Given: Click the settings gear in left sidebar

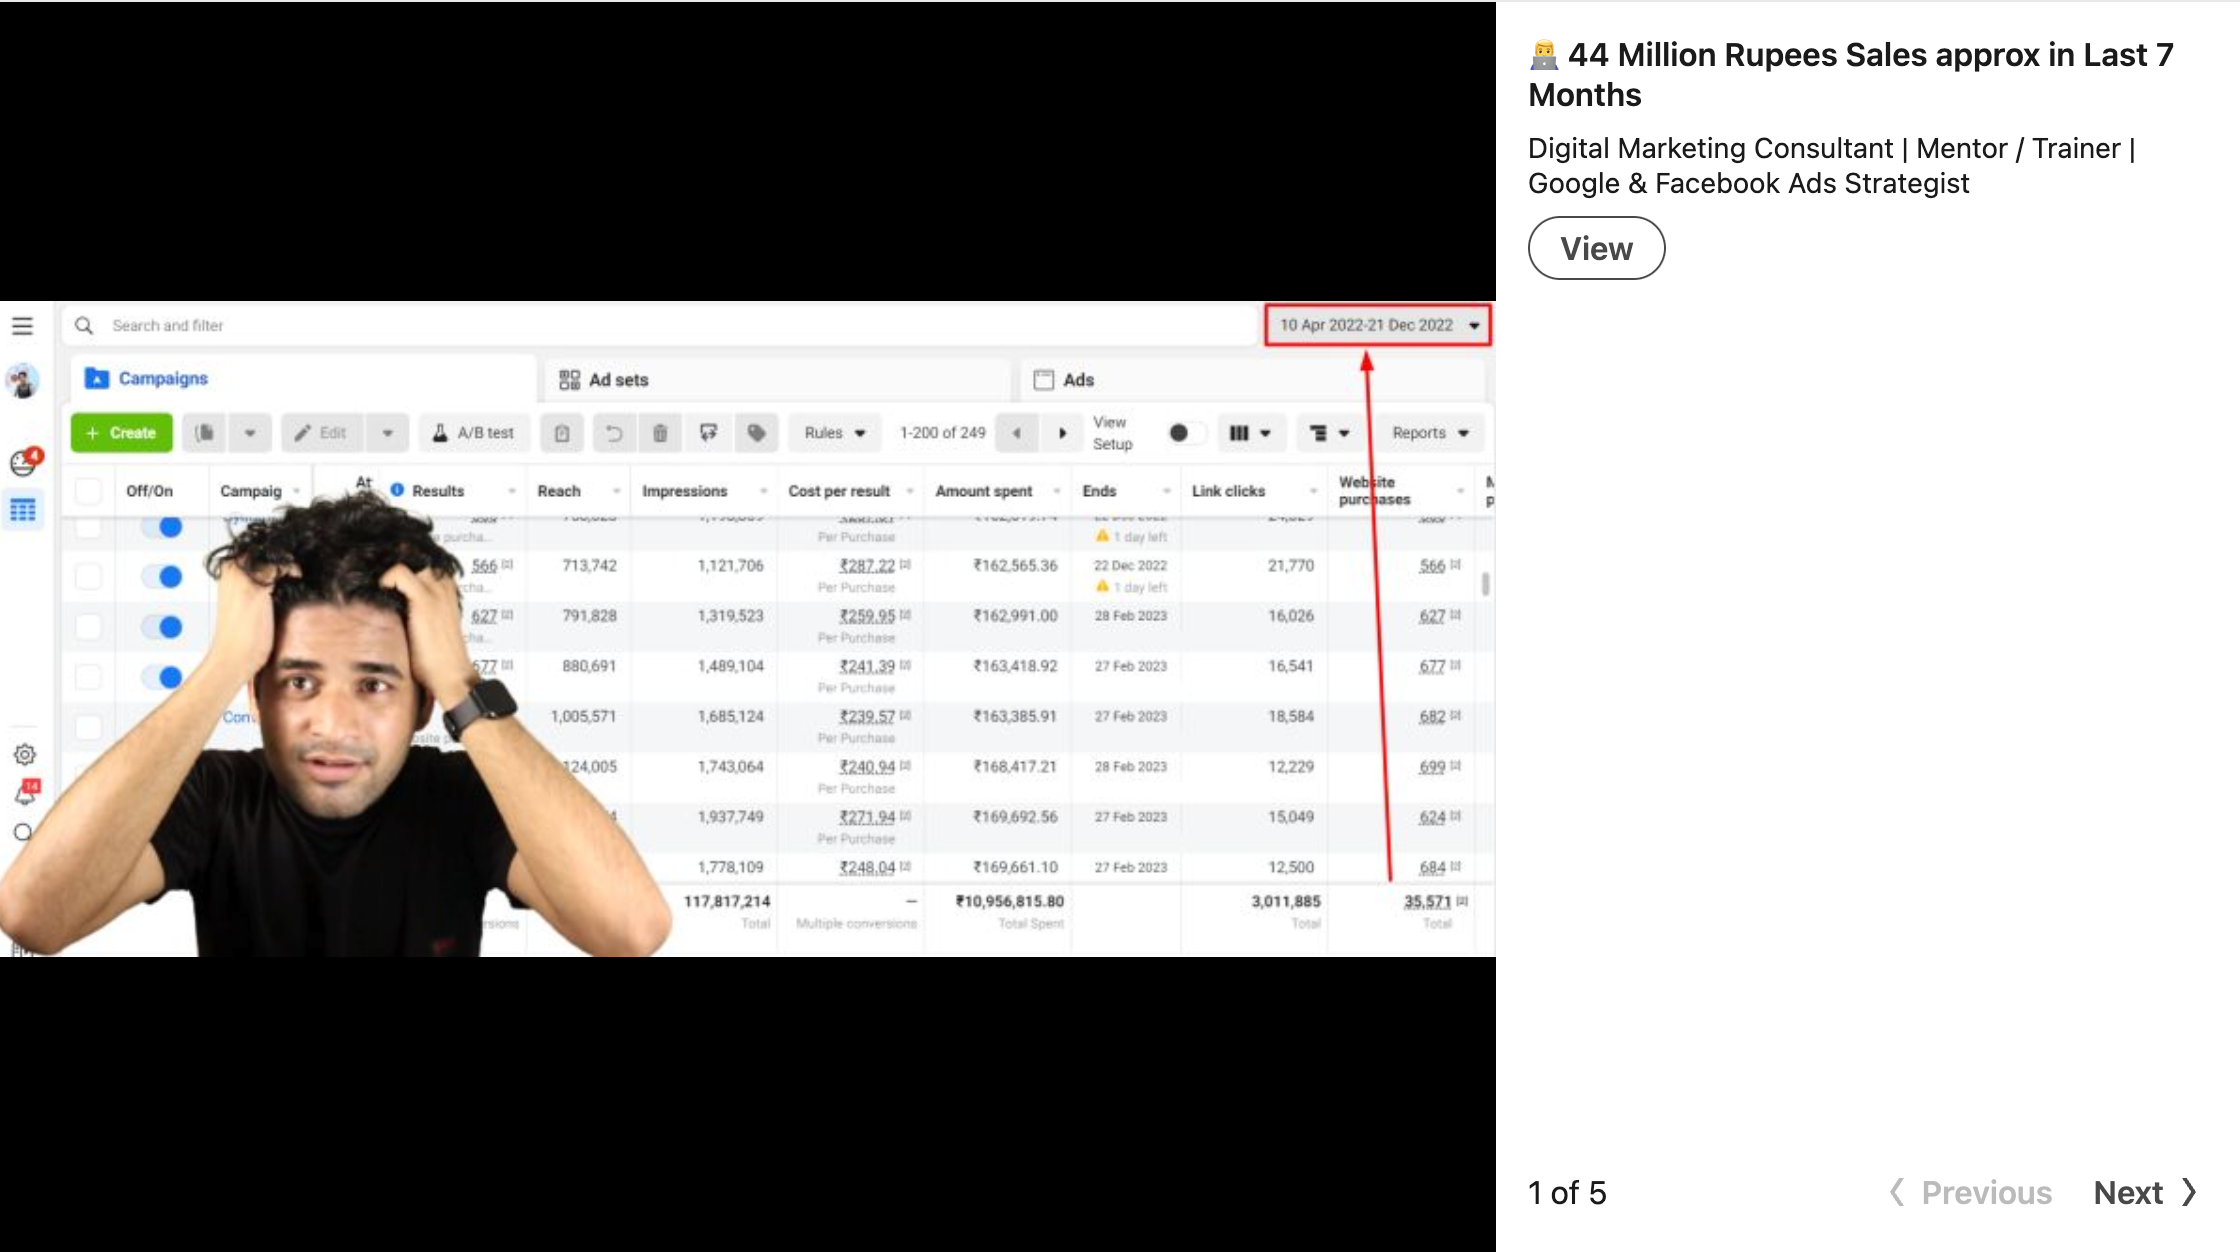Looking at the screenshot, I should point(25,754).
